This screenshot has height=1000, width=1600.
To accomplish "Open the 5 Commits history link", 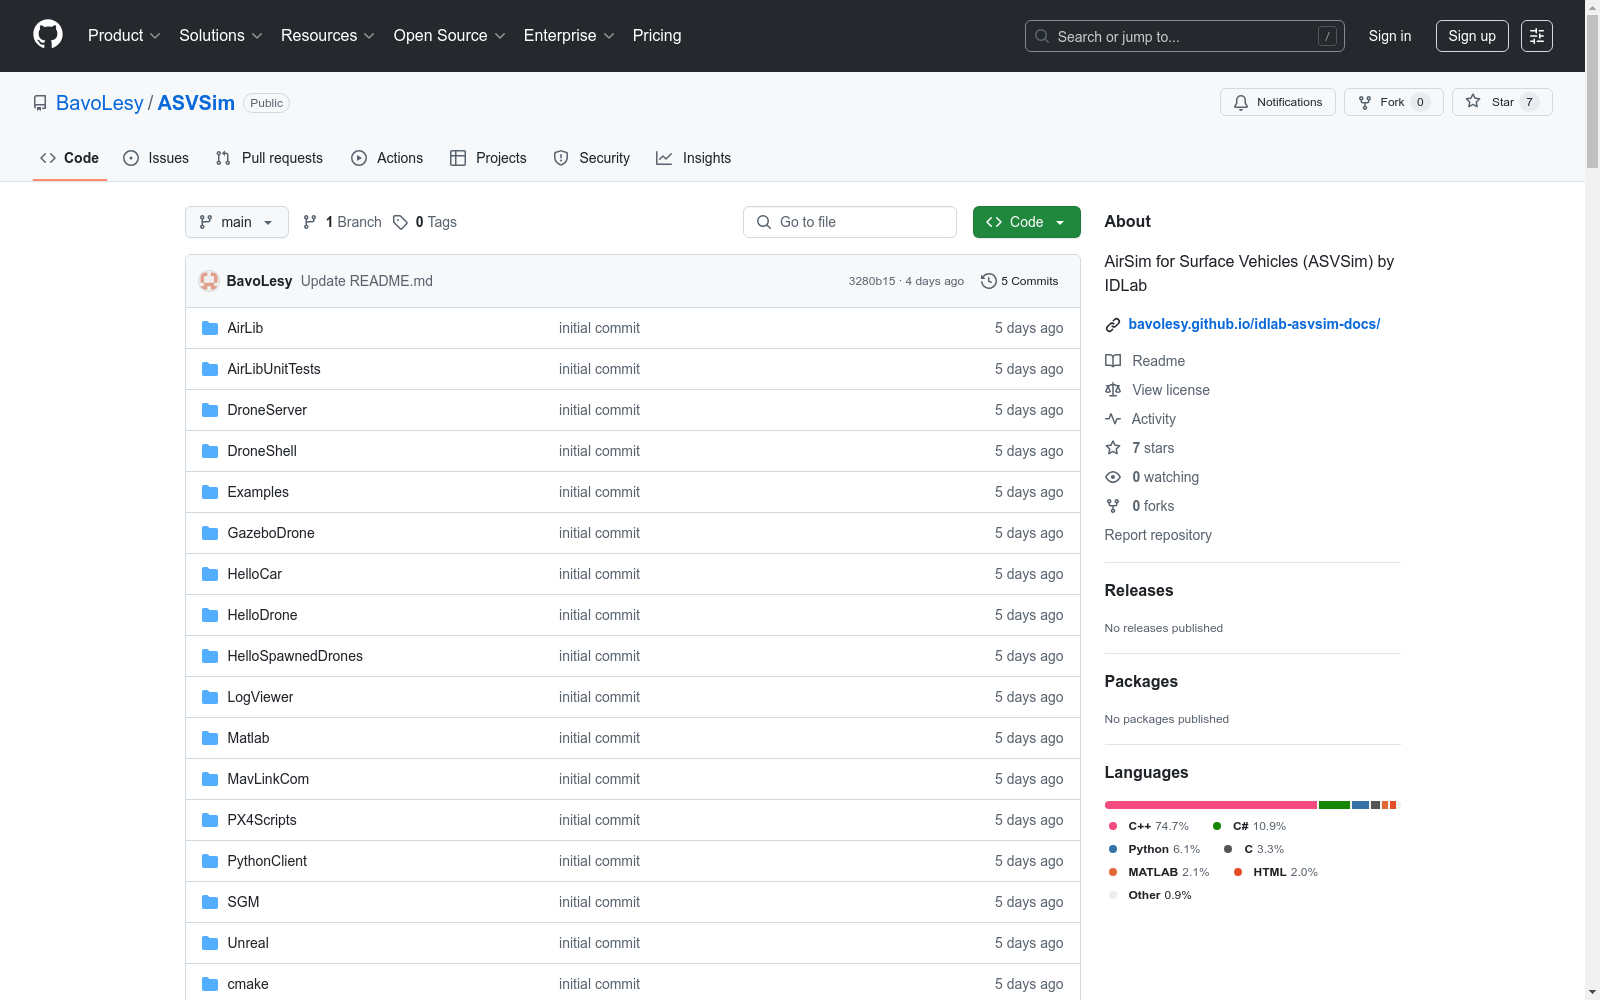I will point(1020,281).
